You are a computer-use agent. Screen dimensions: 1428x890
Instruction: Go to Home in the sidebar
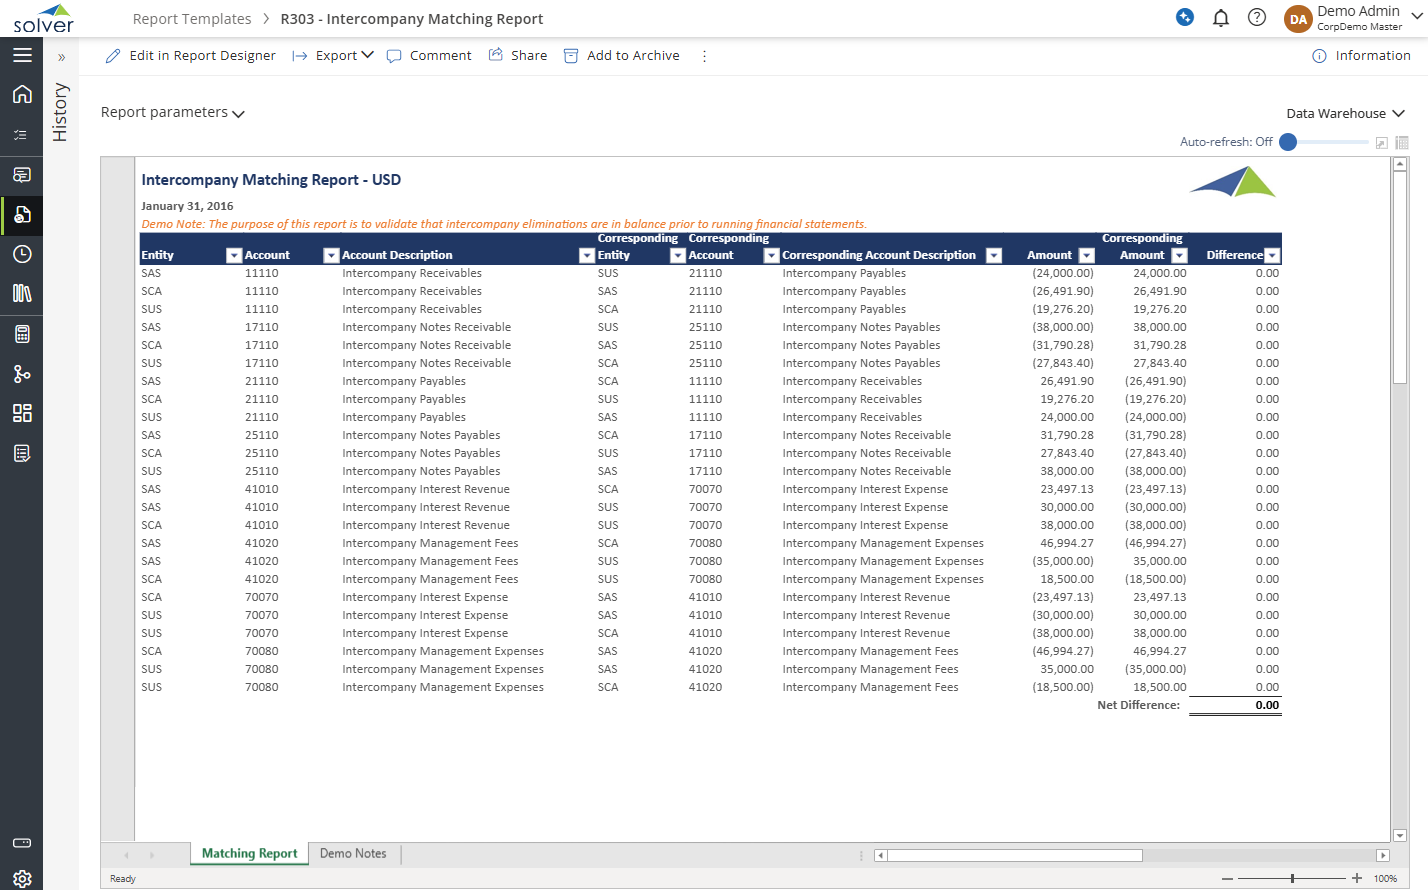tap(22, 94)
